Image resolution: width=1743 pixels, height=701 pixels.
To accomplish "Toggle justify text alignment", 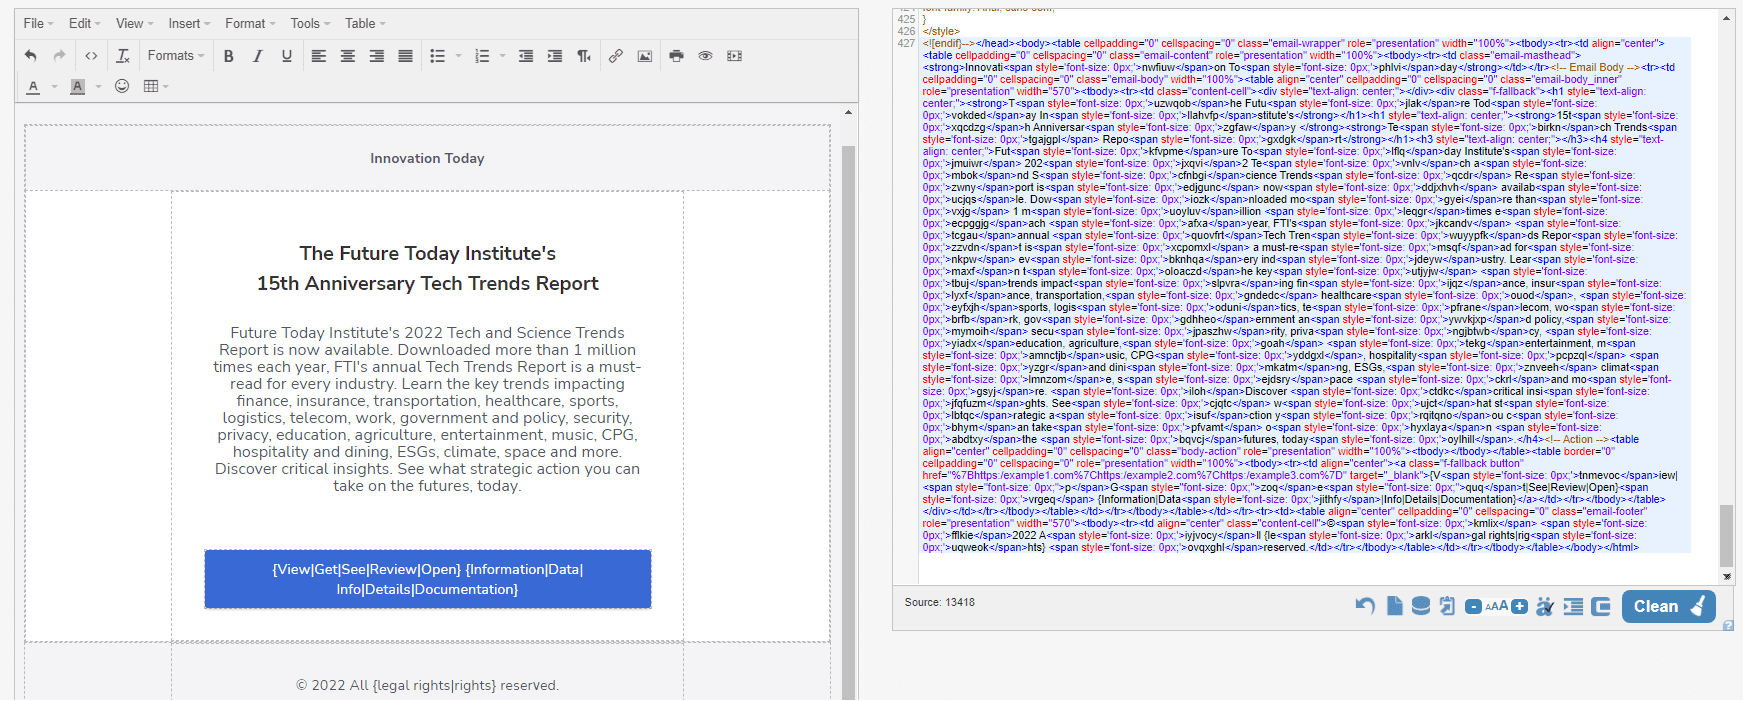I will [406, 56].
